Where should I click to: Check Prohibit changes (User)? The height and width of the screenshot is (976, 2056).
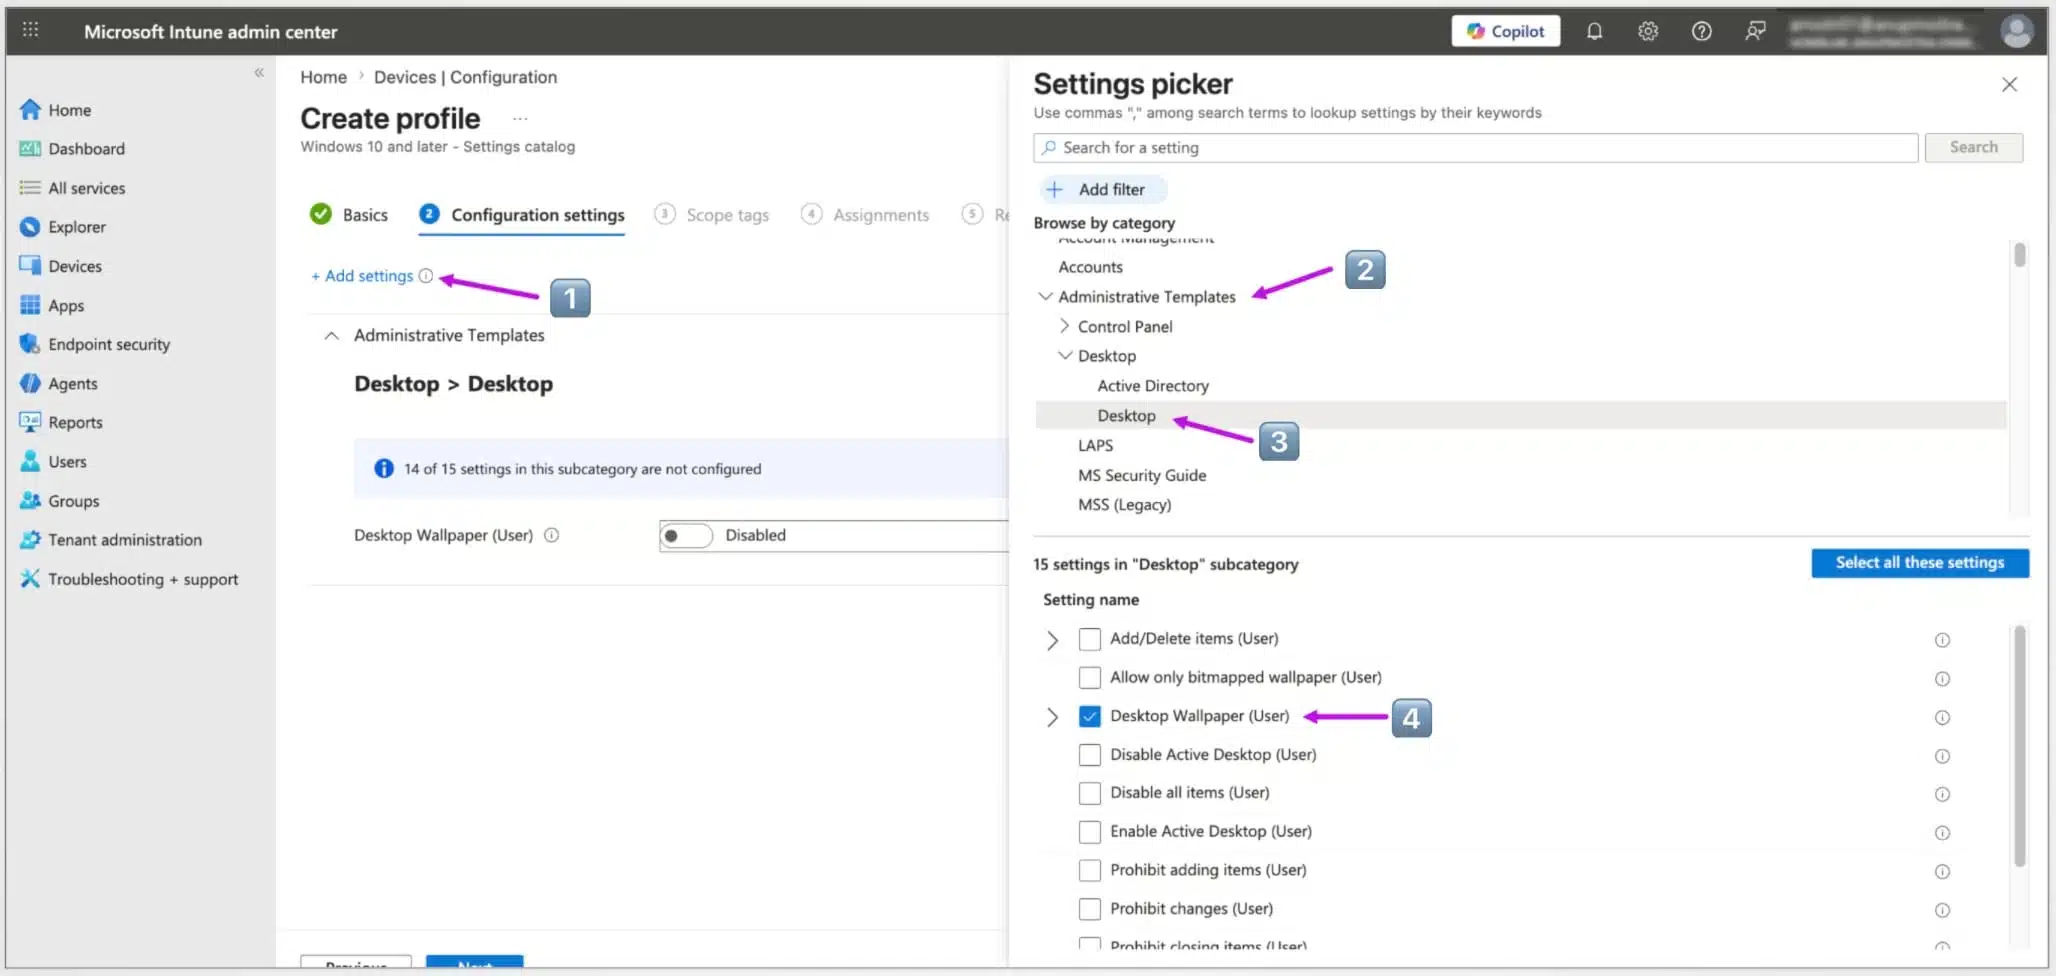(x=1090, y=909)
